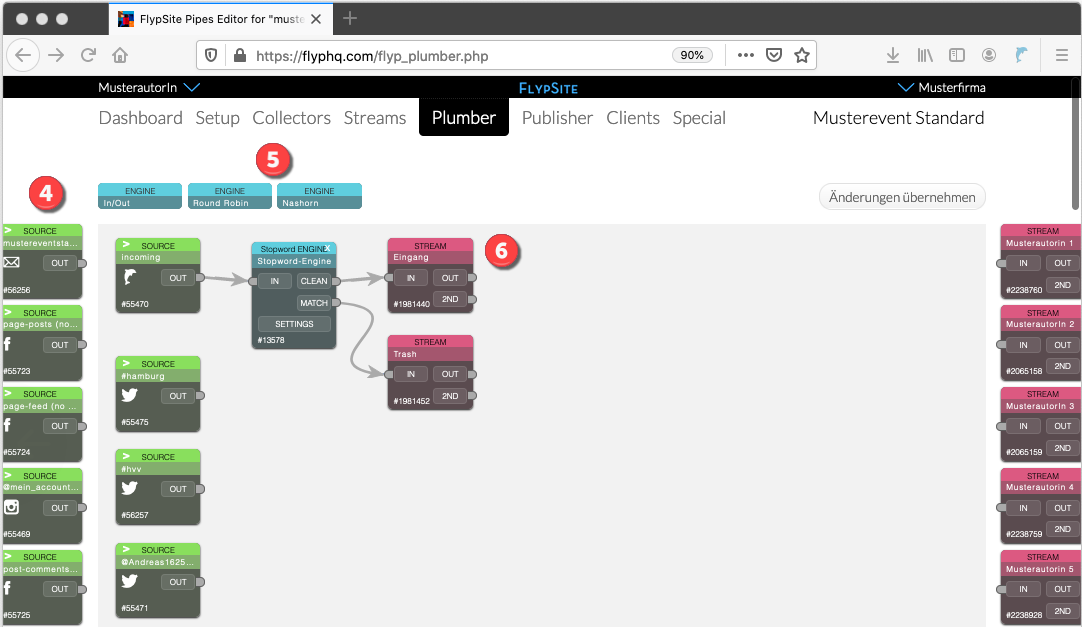Open the Firefox account avatar icon

click(x=989, y=55)
